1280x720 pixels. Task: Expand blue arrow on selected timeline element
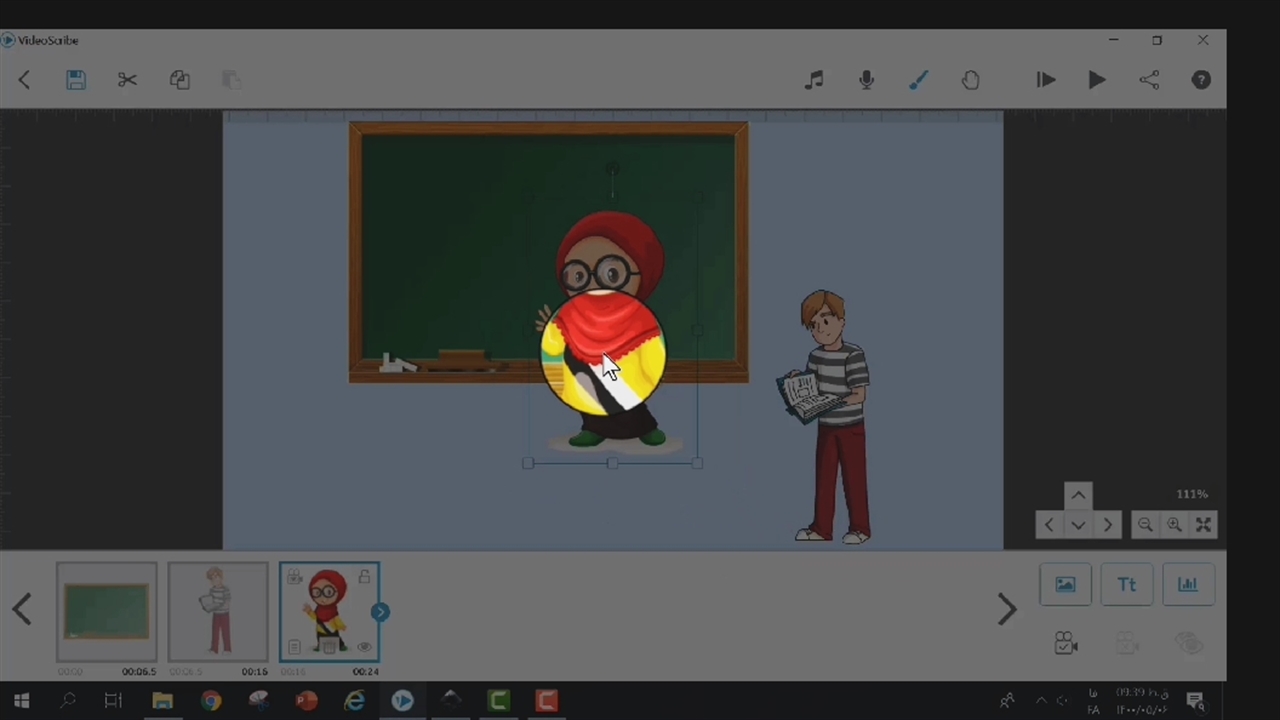380,612
